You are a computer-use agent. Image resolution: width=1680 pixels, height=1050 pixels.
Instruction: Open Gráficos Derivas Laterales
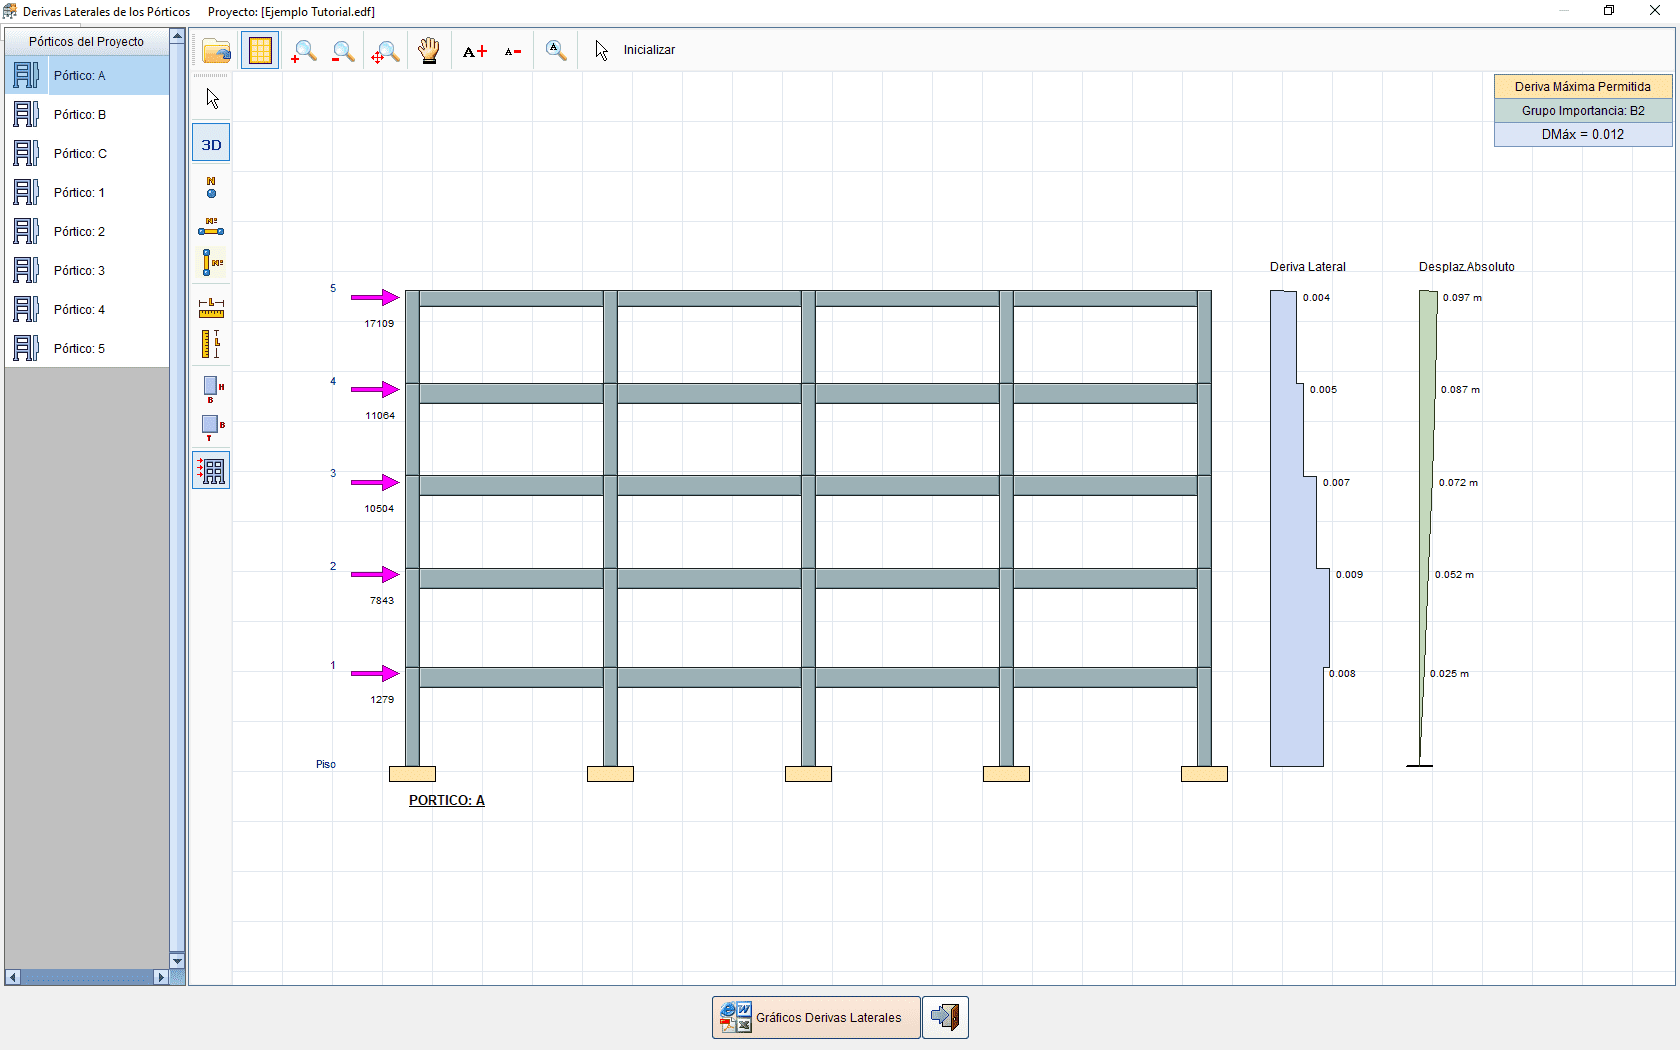pos(814,1017)
